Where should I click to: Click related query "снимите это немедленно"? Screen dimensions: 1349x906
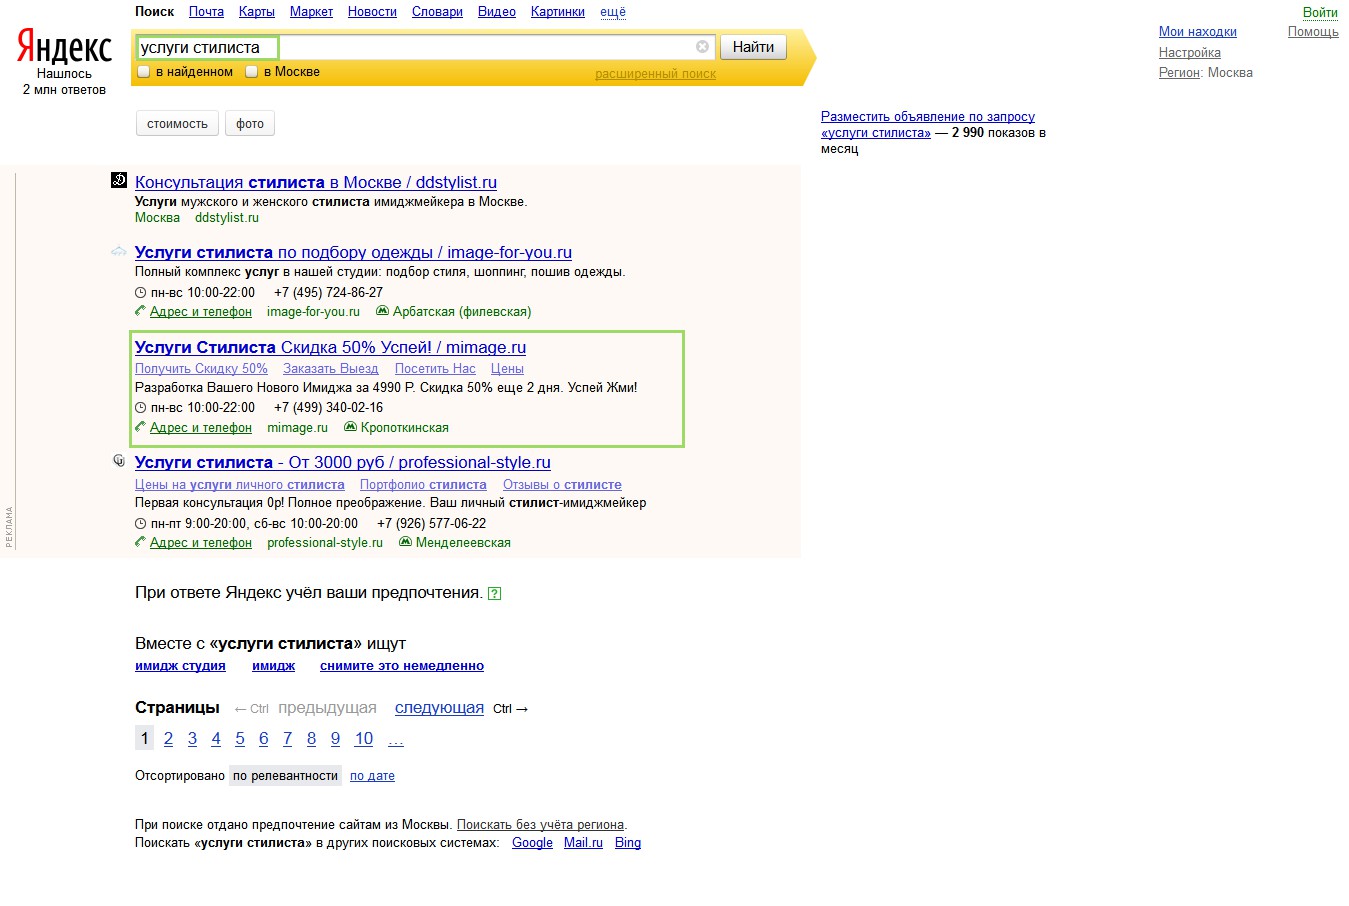click(x=402, y=666)
